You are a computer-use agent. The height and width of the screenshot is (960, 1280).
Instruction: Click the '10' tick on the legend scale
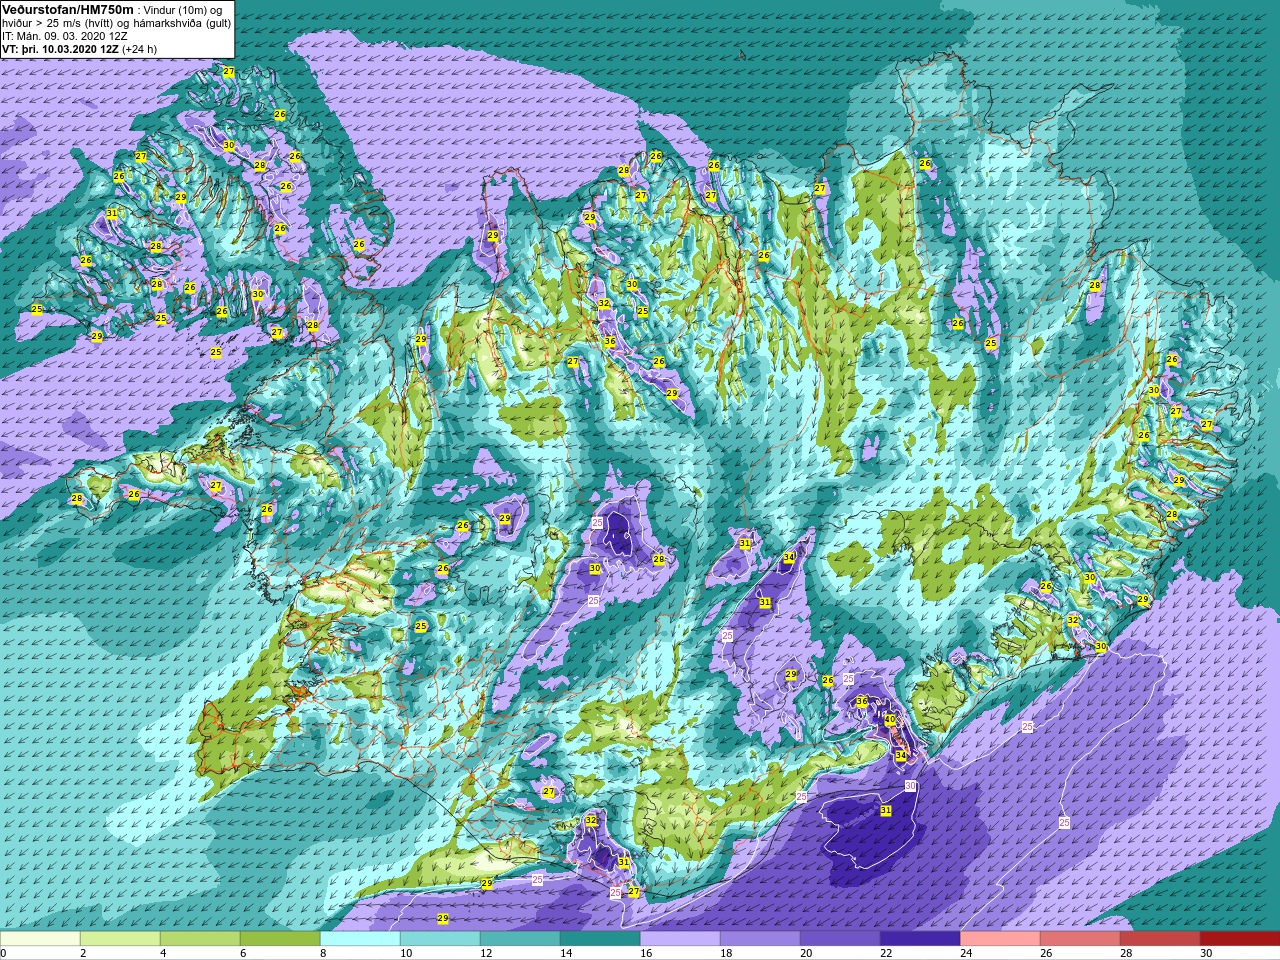click(406, 953)
